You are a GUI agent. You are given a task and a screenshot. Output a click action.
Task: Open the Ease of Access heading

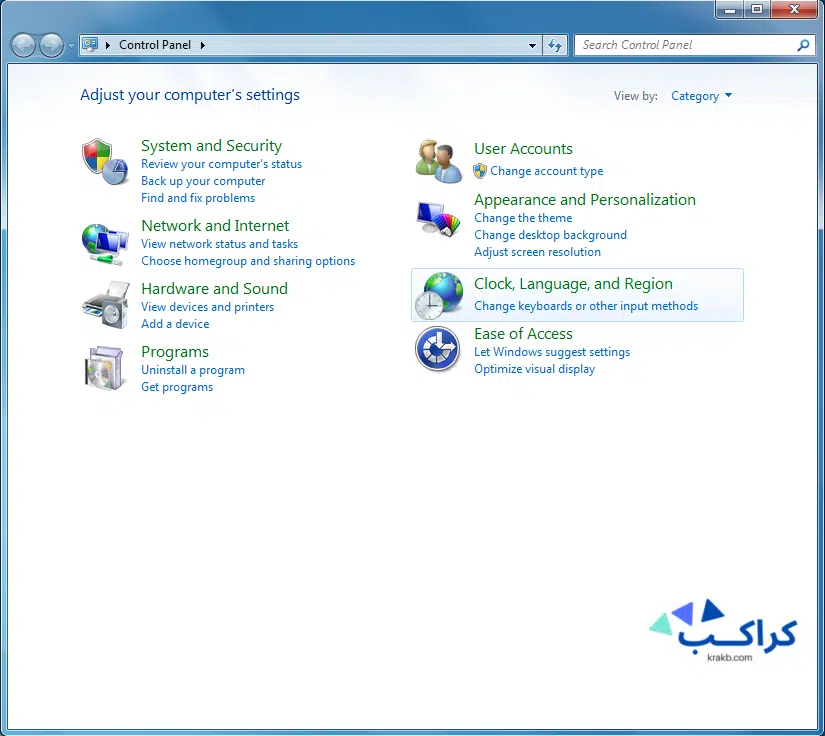(x=523, y=334)
